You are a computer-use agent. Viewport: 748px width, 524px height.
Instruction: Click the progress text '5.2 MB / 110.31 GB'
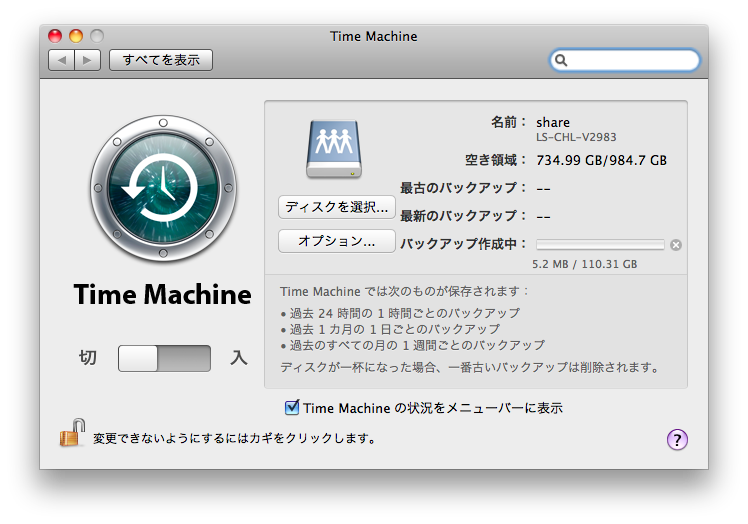point(585,264)
